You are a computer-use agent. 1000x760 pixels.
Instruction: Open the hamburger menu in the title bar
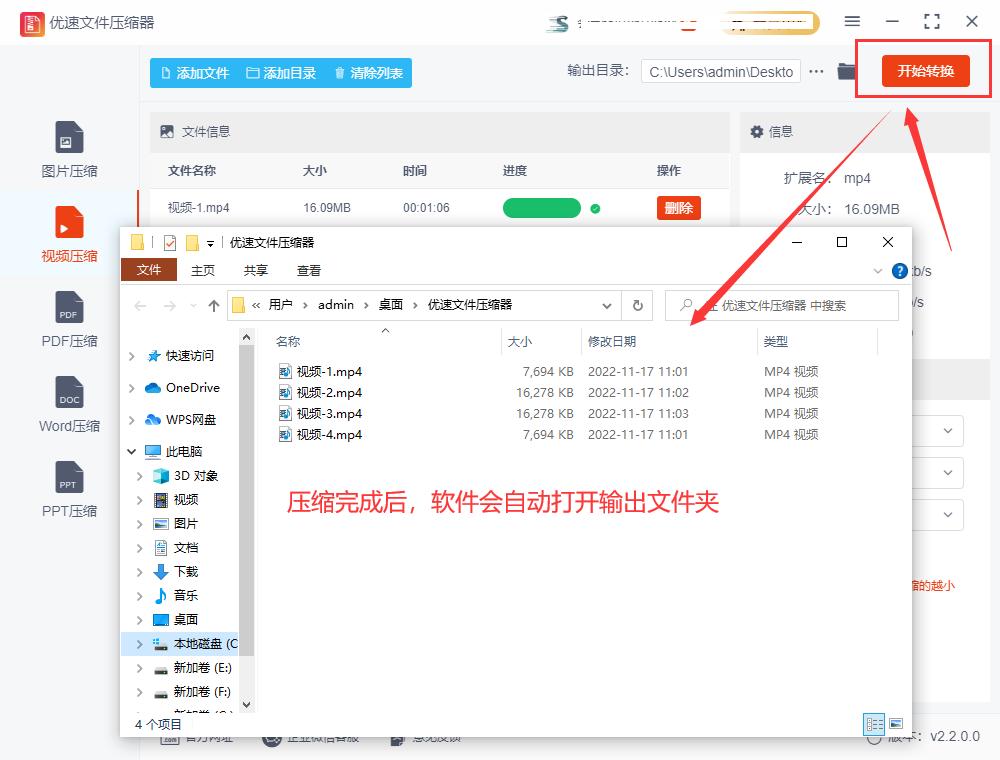(x=853, y=21)
